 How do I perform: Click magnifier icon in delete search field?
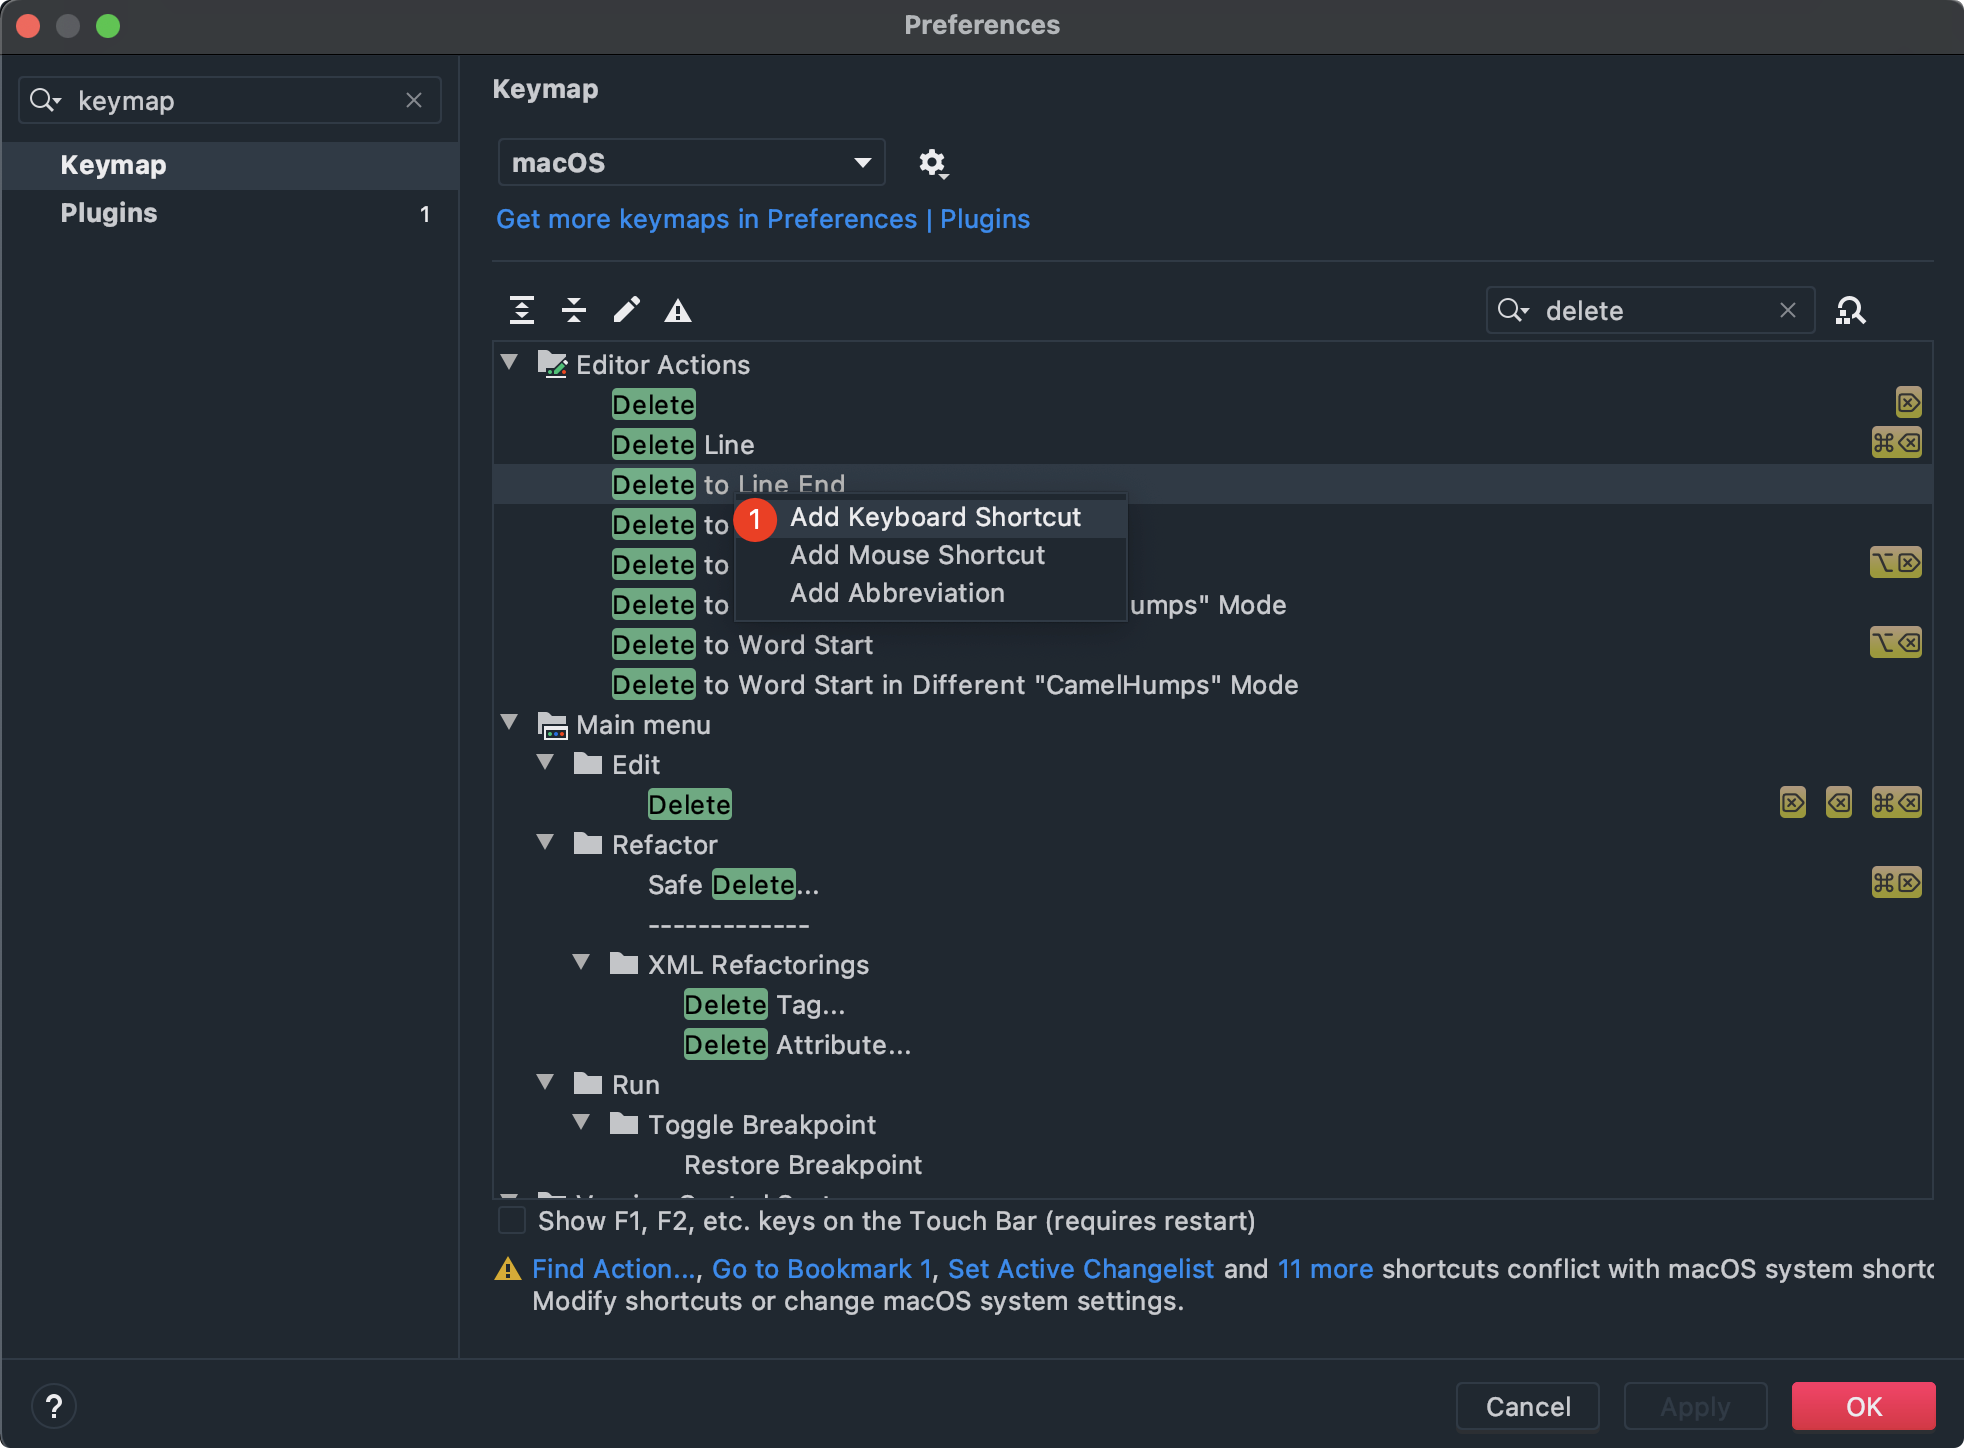[1513, 310]
